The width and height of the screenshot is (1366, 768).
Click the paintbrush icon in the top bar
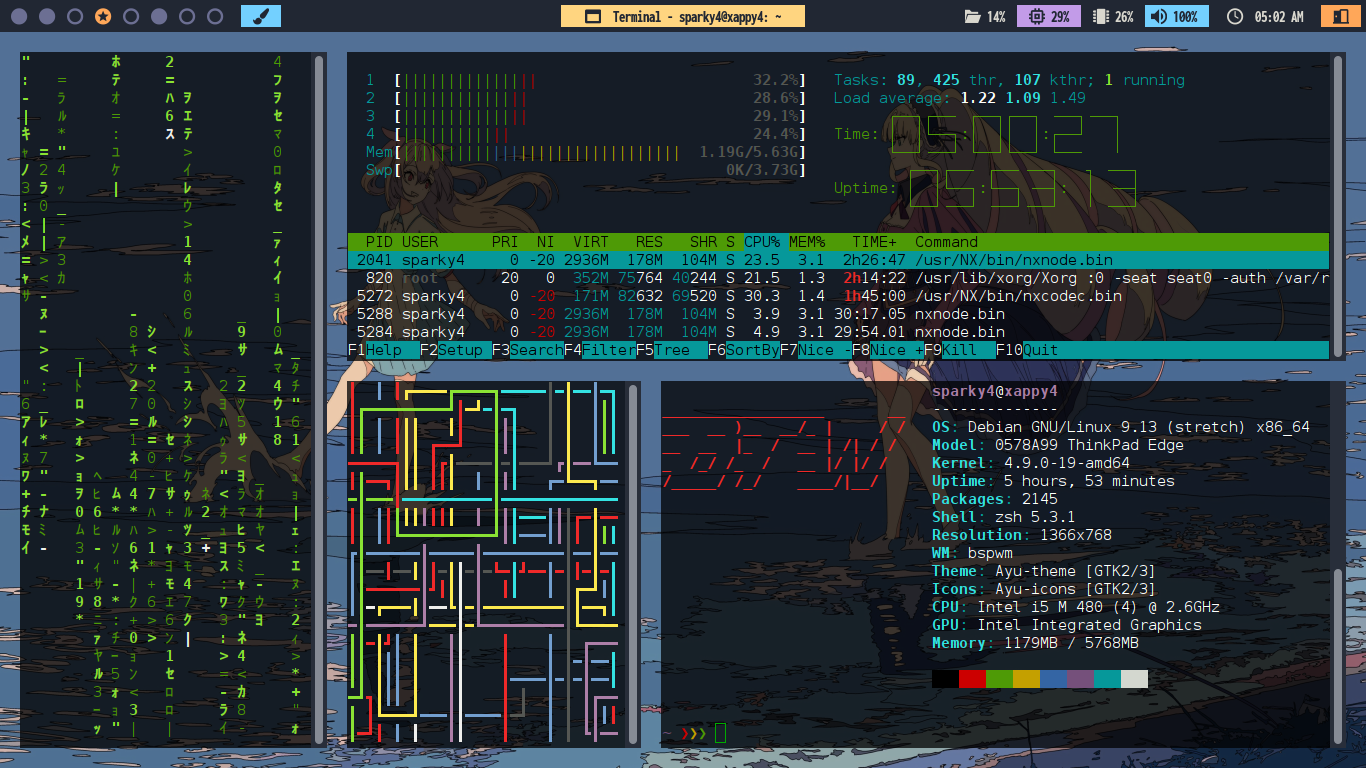coord(261,16)
